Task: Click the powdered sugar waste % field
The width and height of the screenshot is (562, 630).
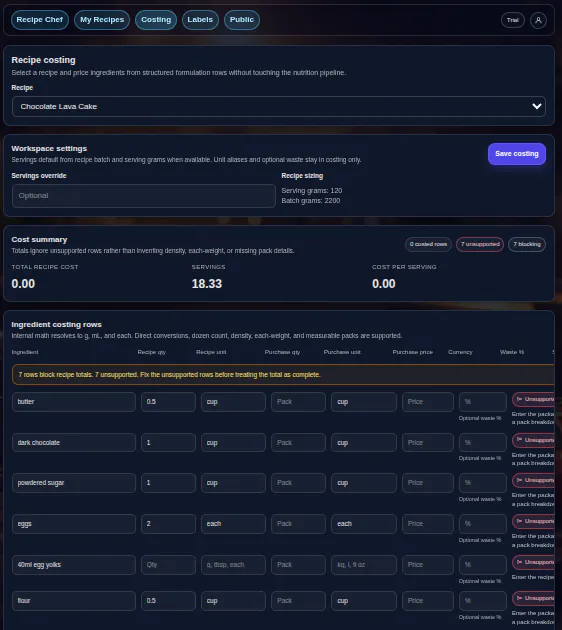Action: 482,483
